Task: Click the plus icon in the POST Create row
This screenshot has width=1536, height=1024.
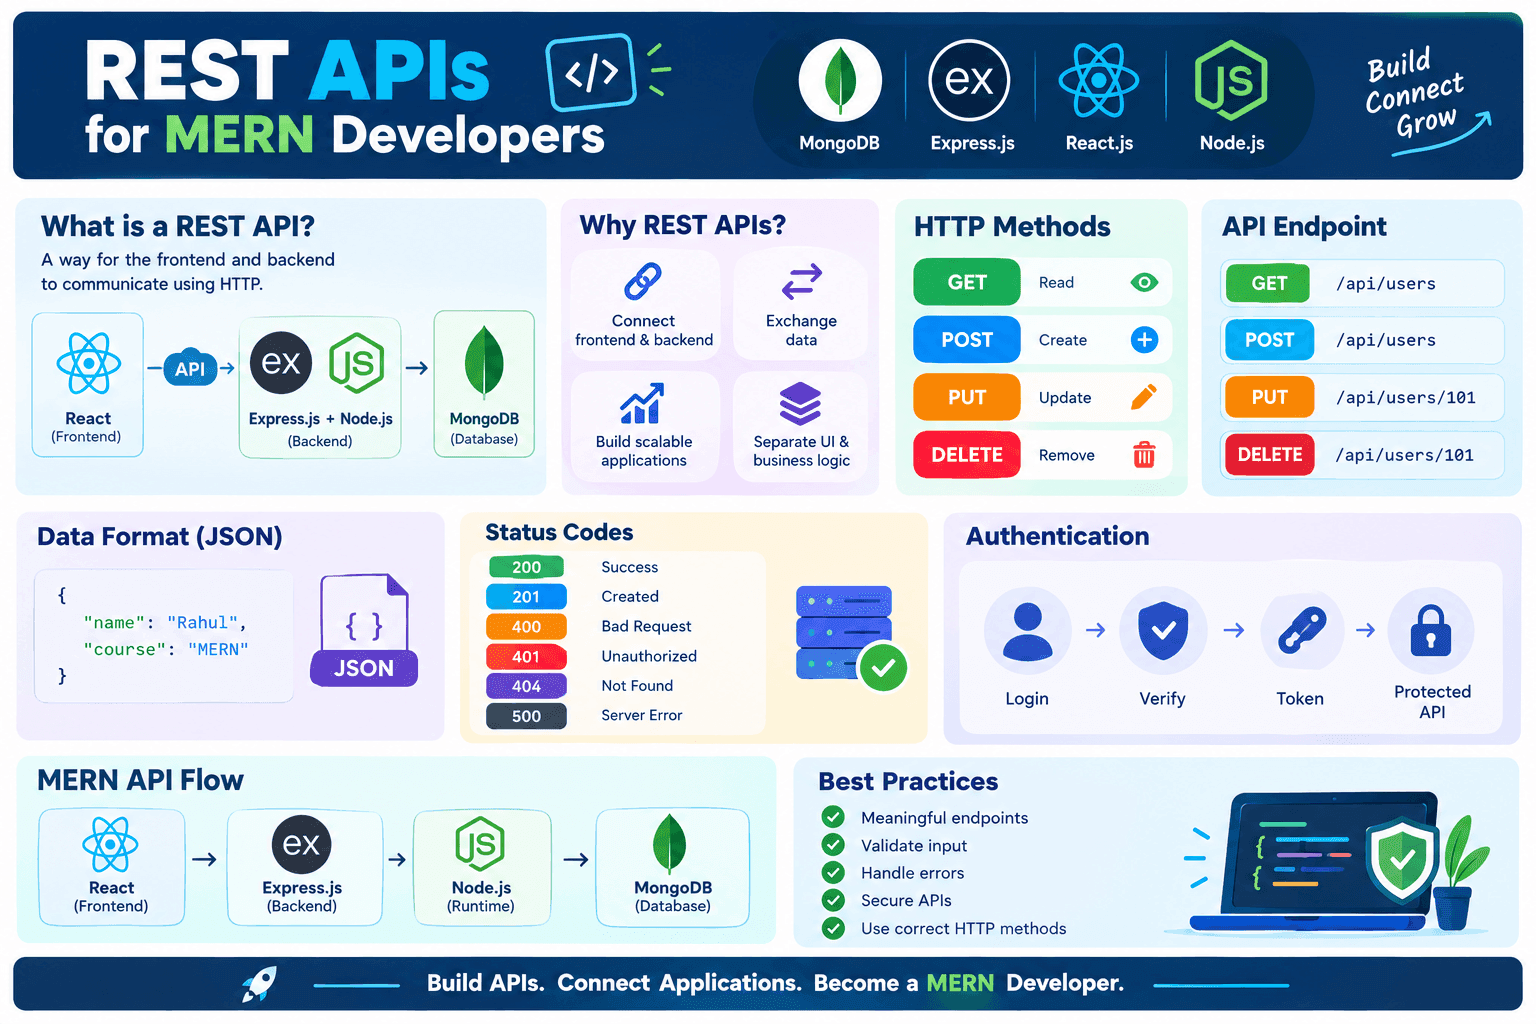Action: pyautogui.click(x=1144, y=340)
